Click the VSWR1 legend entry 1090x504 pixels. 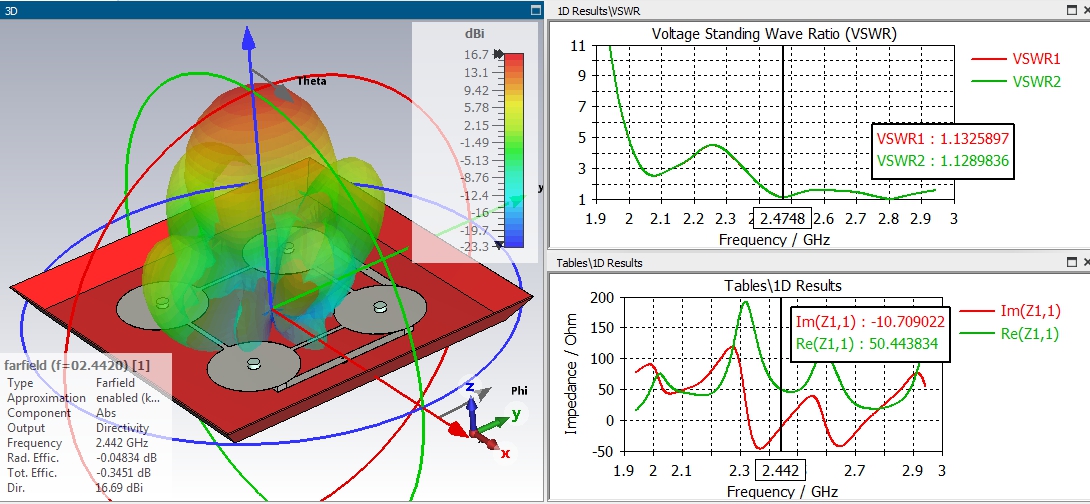1016,59
